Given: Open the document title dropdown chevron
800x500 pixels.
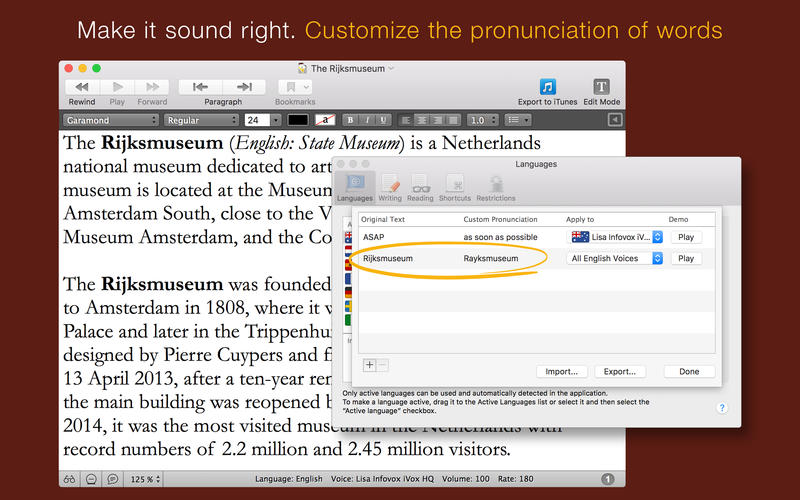Looking at the screenshot, I should (391, 68).
